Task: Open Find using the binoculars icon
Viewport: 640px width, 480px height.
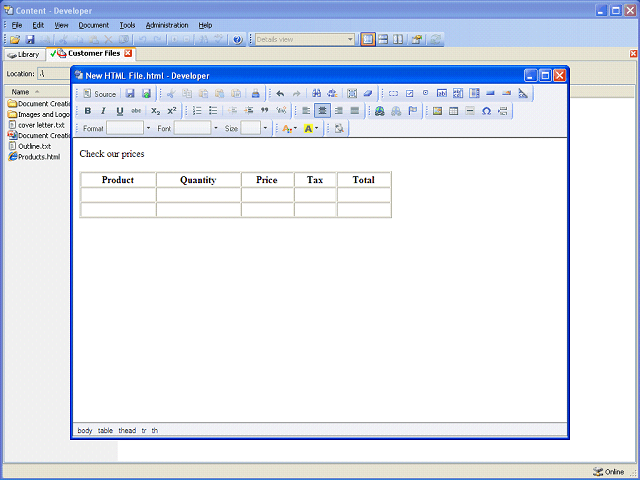Action: [x=316, y=93]
